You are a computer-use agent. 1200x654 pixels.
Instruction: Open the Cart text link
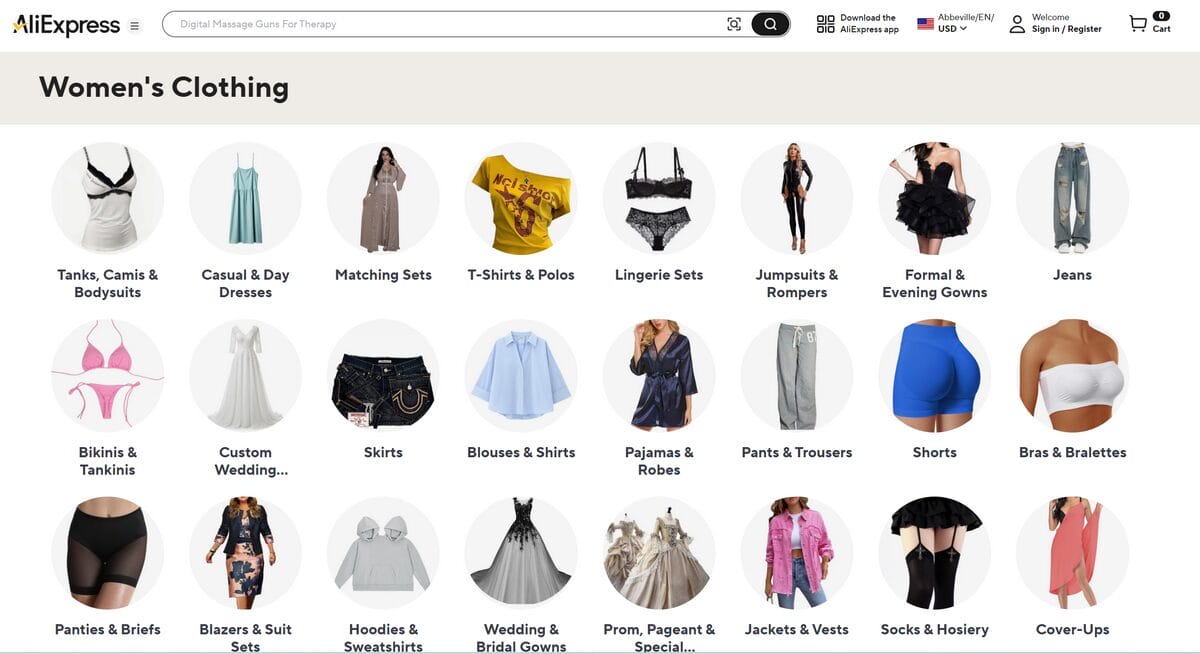pos(1161,29)
